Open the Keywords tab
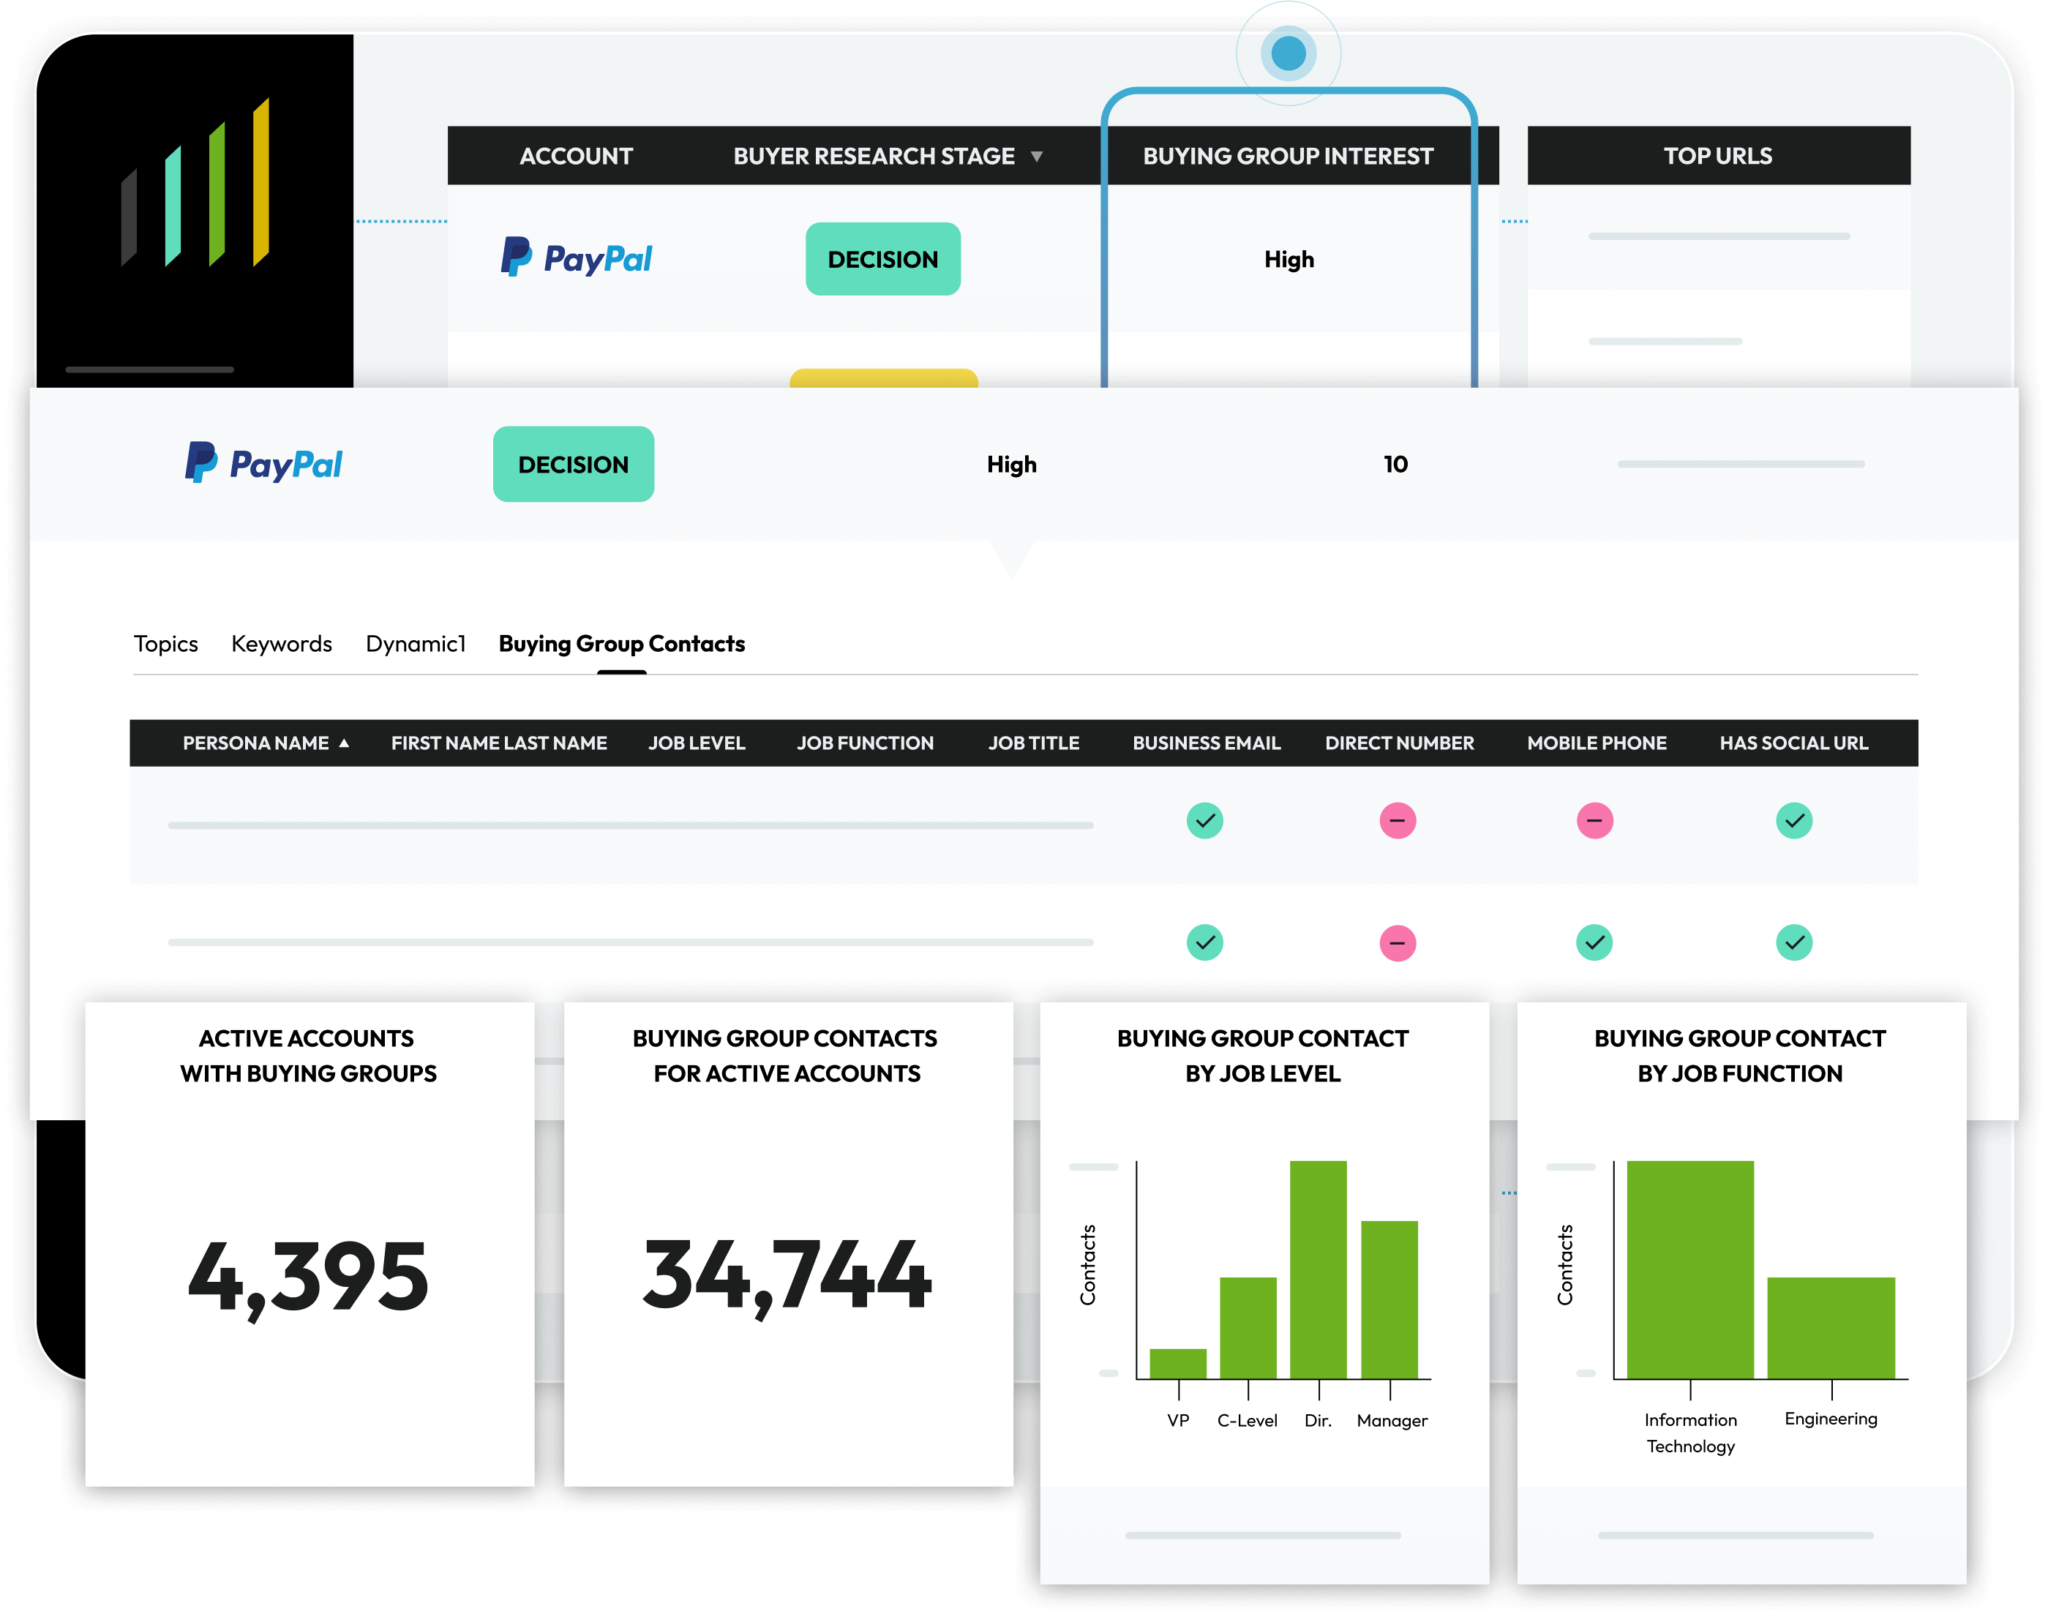Viewport: 2048px width, 1614px height. coord(281,644)
